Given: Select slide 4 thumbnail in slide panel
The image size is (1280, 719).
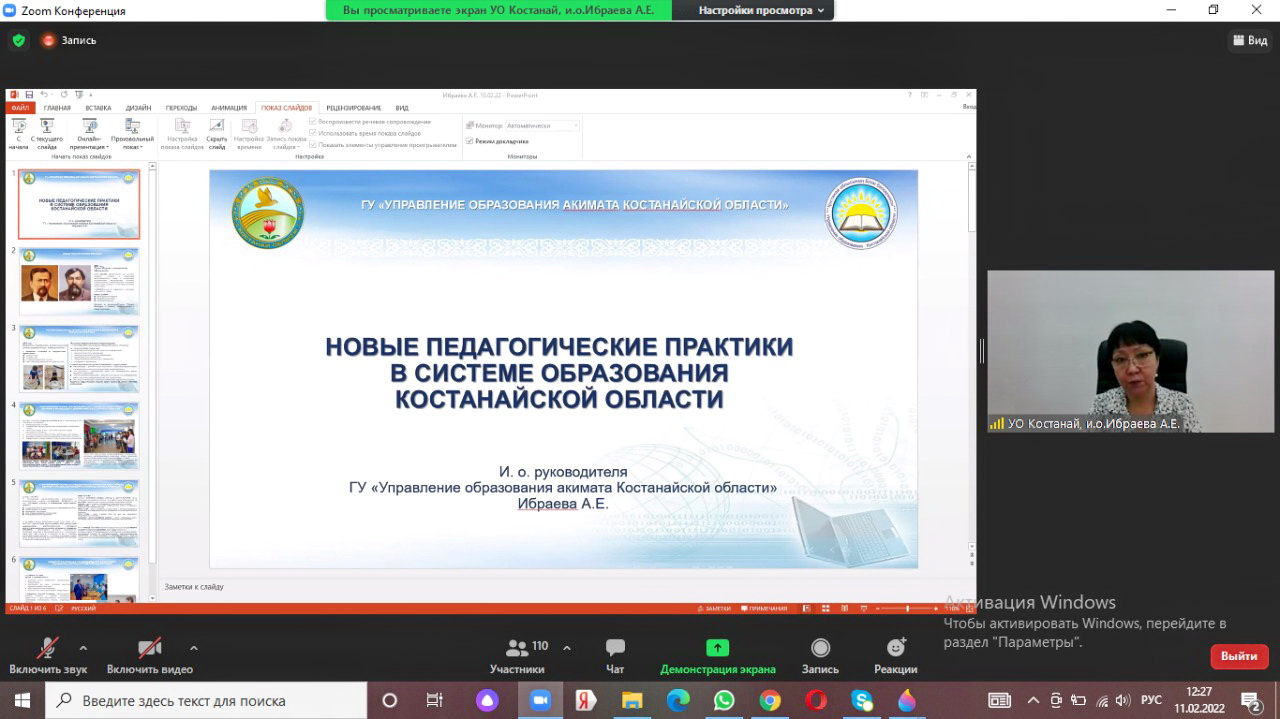Looking at the screenshot, I should pos(80,435).
